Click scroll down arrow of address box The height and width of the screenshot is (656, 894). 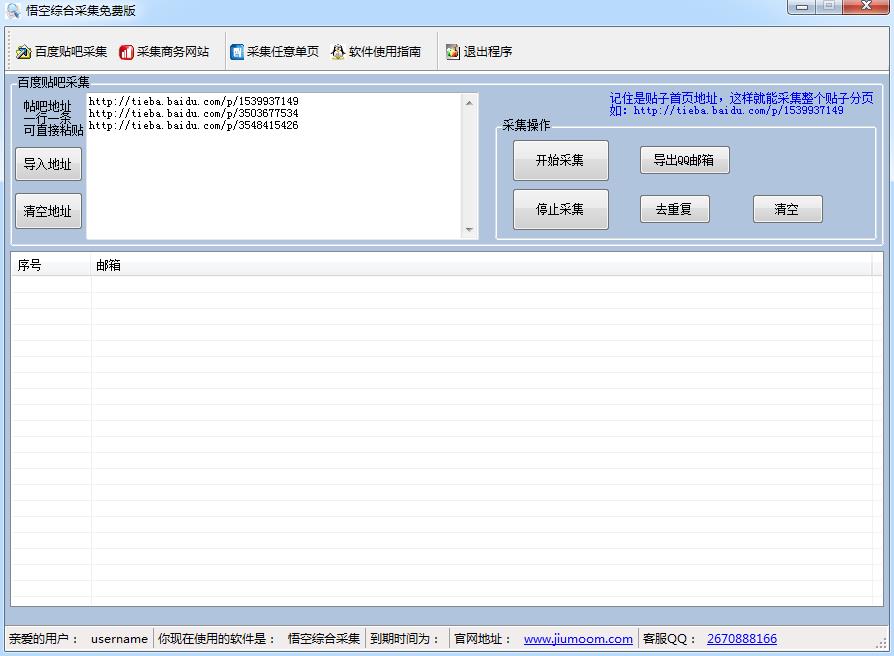[x=469, y=229]
